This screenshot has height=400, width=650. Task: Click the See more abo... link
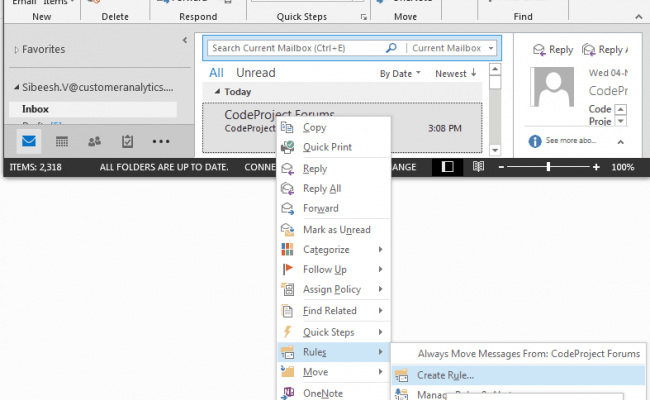571,141
